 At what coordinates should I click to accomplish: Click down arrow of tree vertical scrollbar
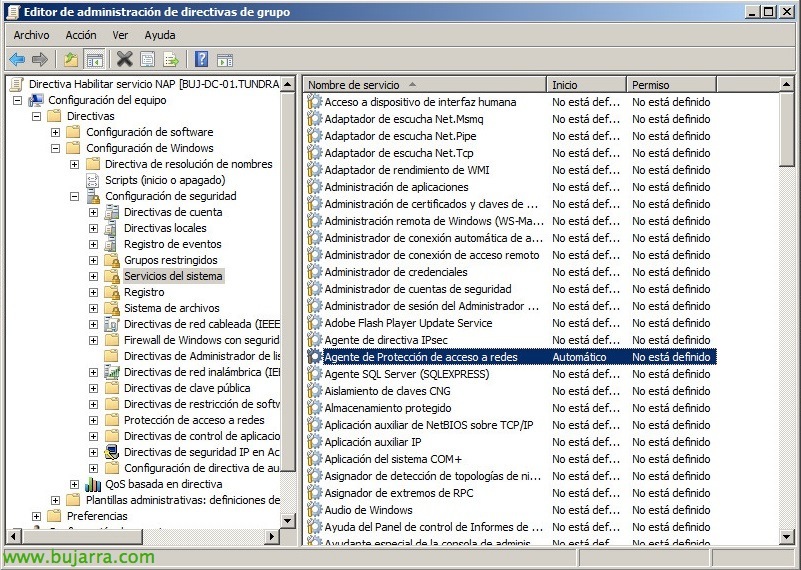point(288,521)
